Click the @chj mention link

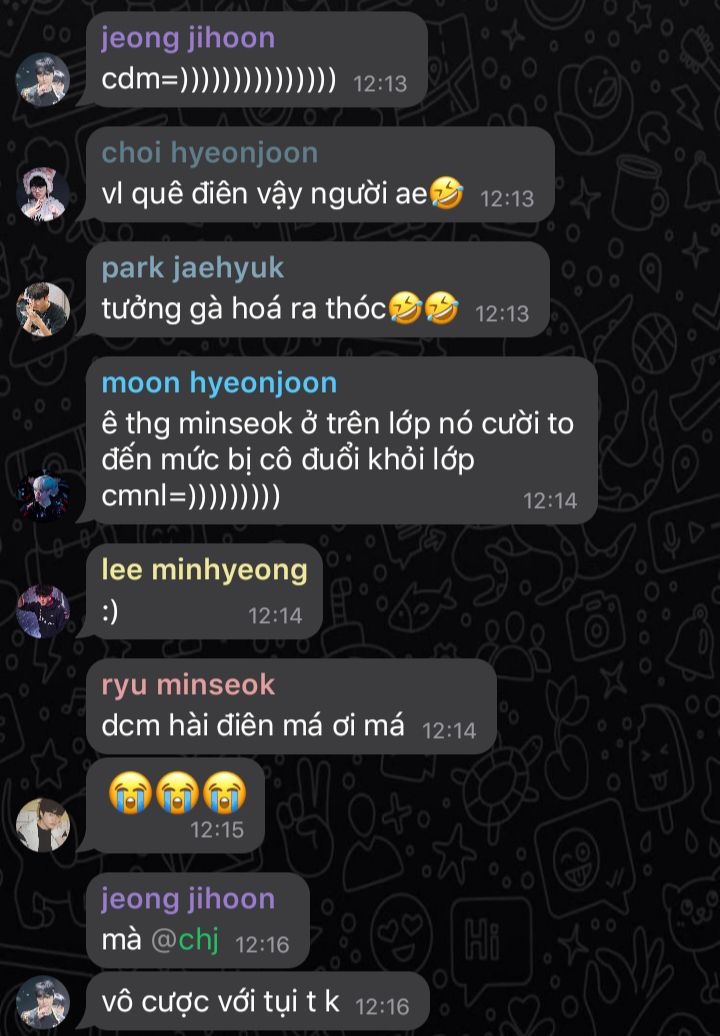184,940
